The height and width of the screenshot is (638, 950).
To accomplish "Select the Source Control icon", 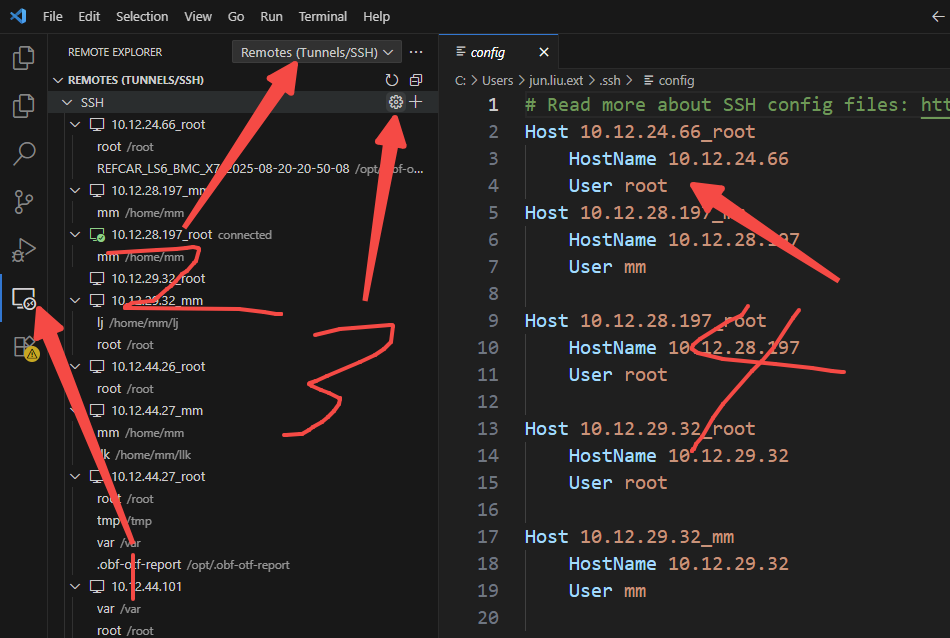I will [x=22, y=201].
